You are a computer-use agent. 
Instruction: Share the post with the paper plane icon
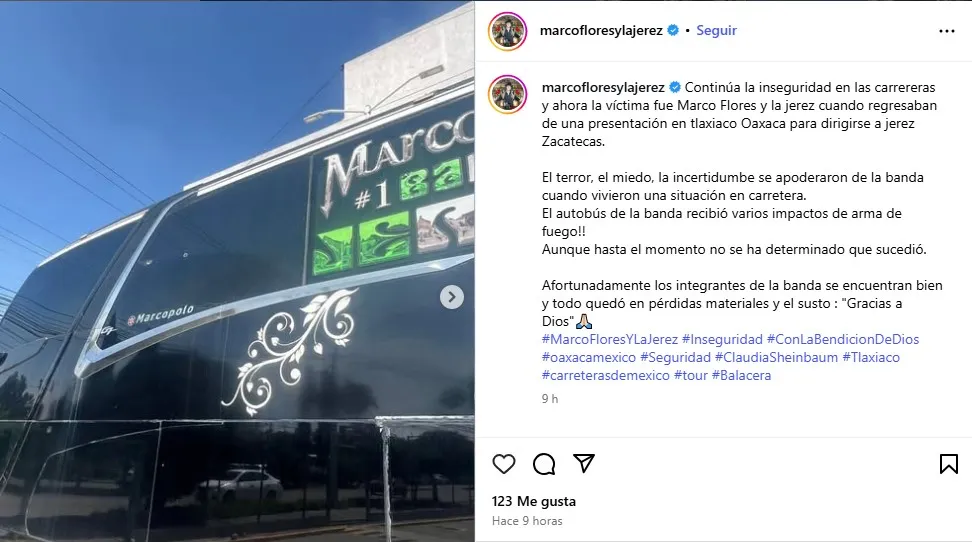click(584, 463)
